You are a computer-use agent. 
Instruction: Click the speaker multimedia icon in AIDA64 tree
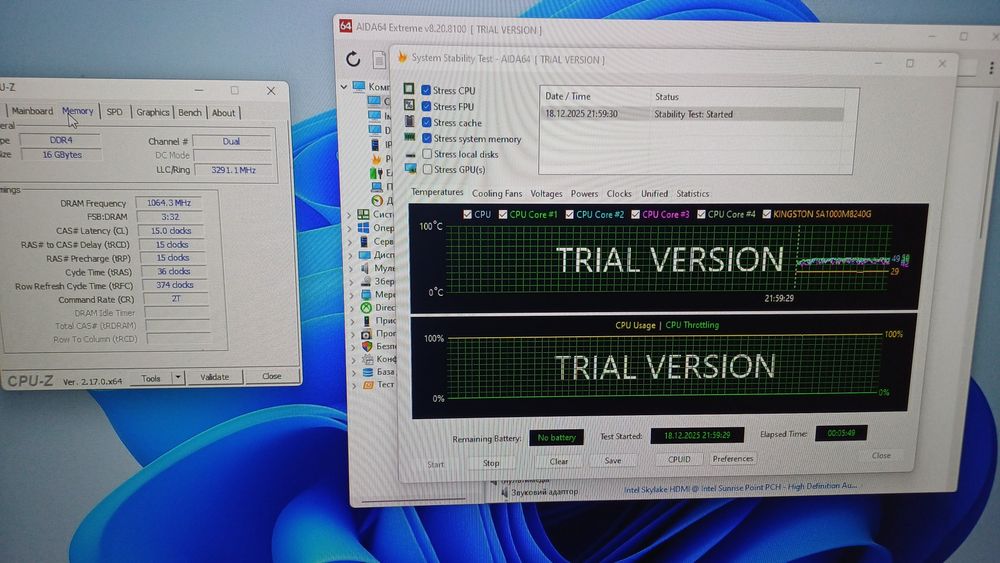(364, 268)
